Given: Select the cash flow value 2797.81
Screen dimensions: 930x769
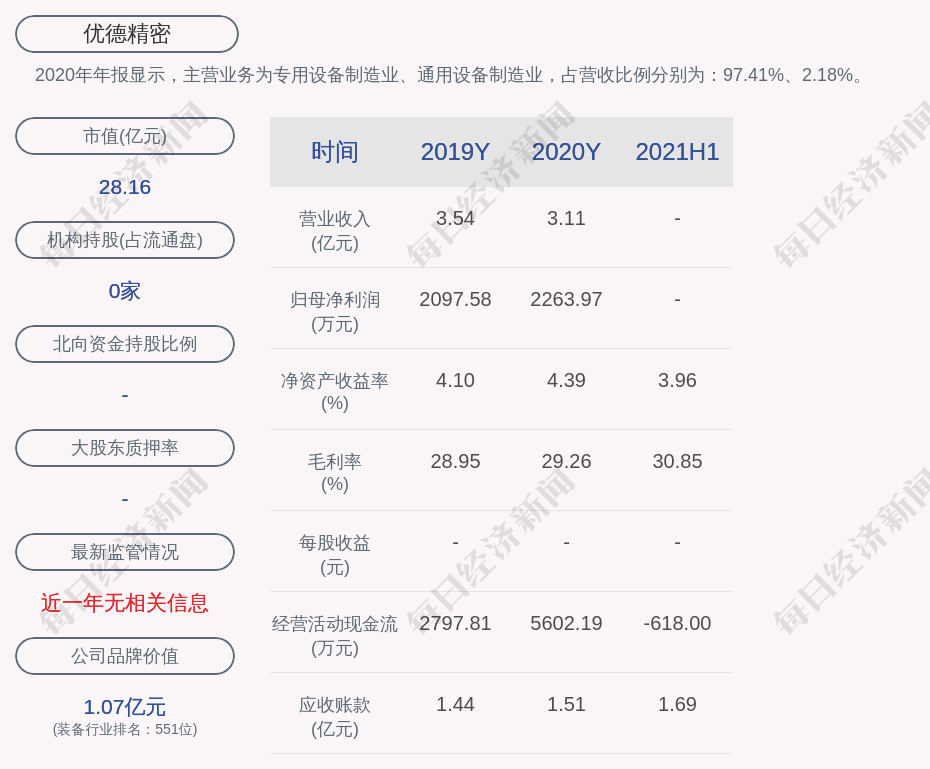Looking at the screenshot, I should point(456,623).
